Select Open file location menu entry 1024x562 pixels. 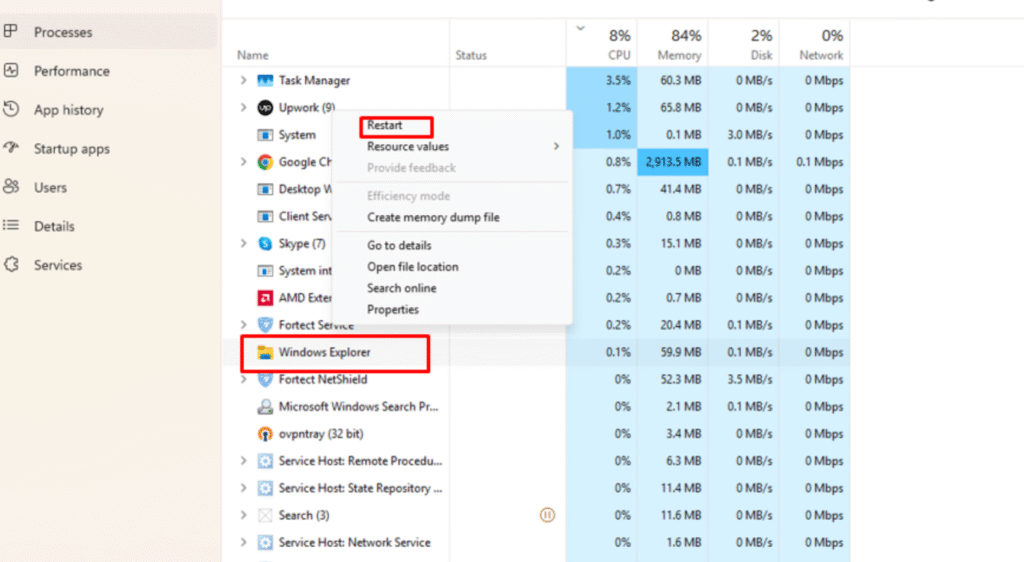tap(413, 267)
